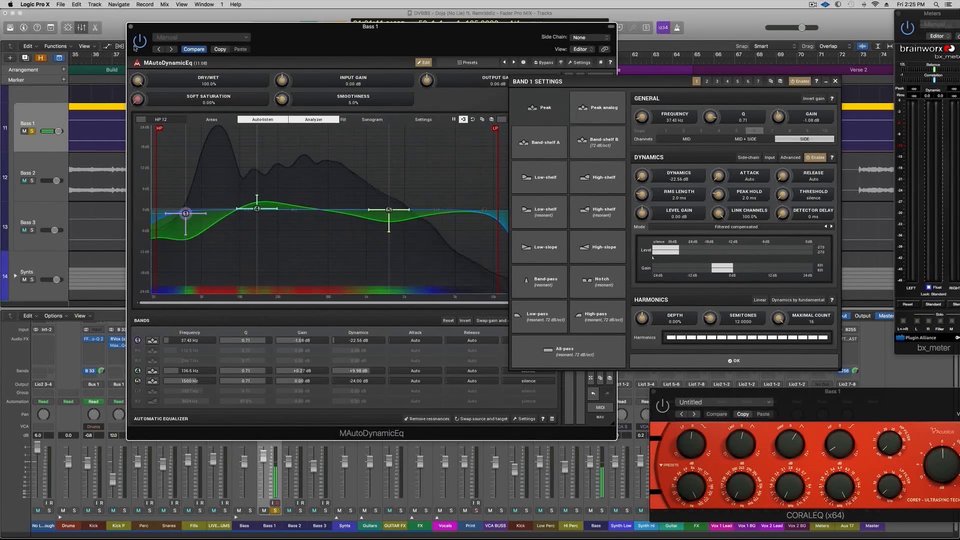Open the View Editor dropdown
The image size is (960, 540).
[582, 49]
